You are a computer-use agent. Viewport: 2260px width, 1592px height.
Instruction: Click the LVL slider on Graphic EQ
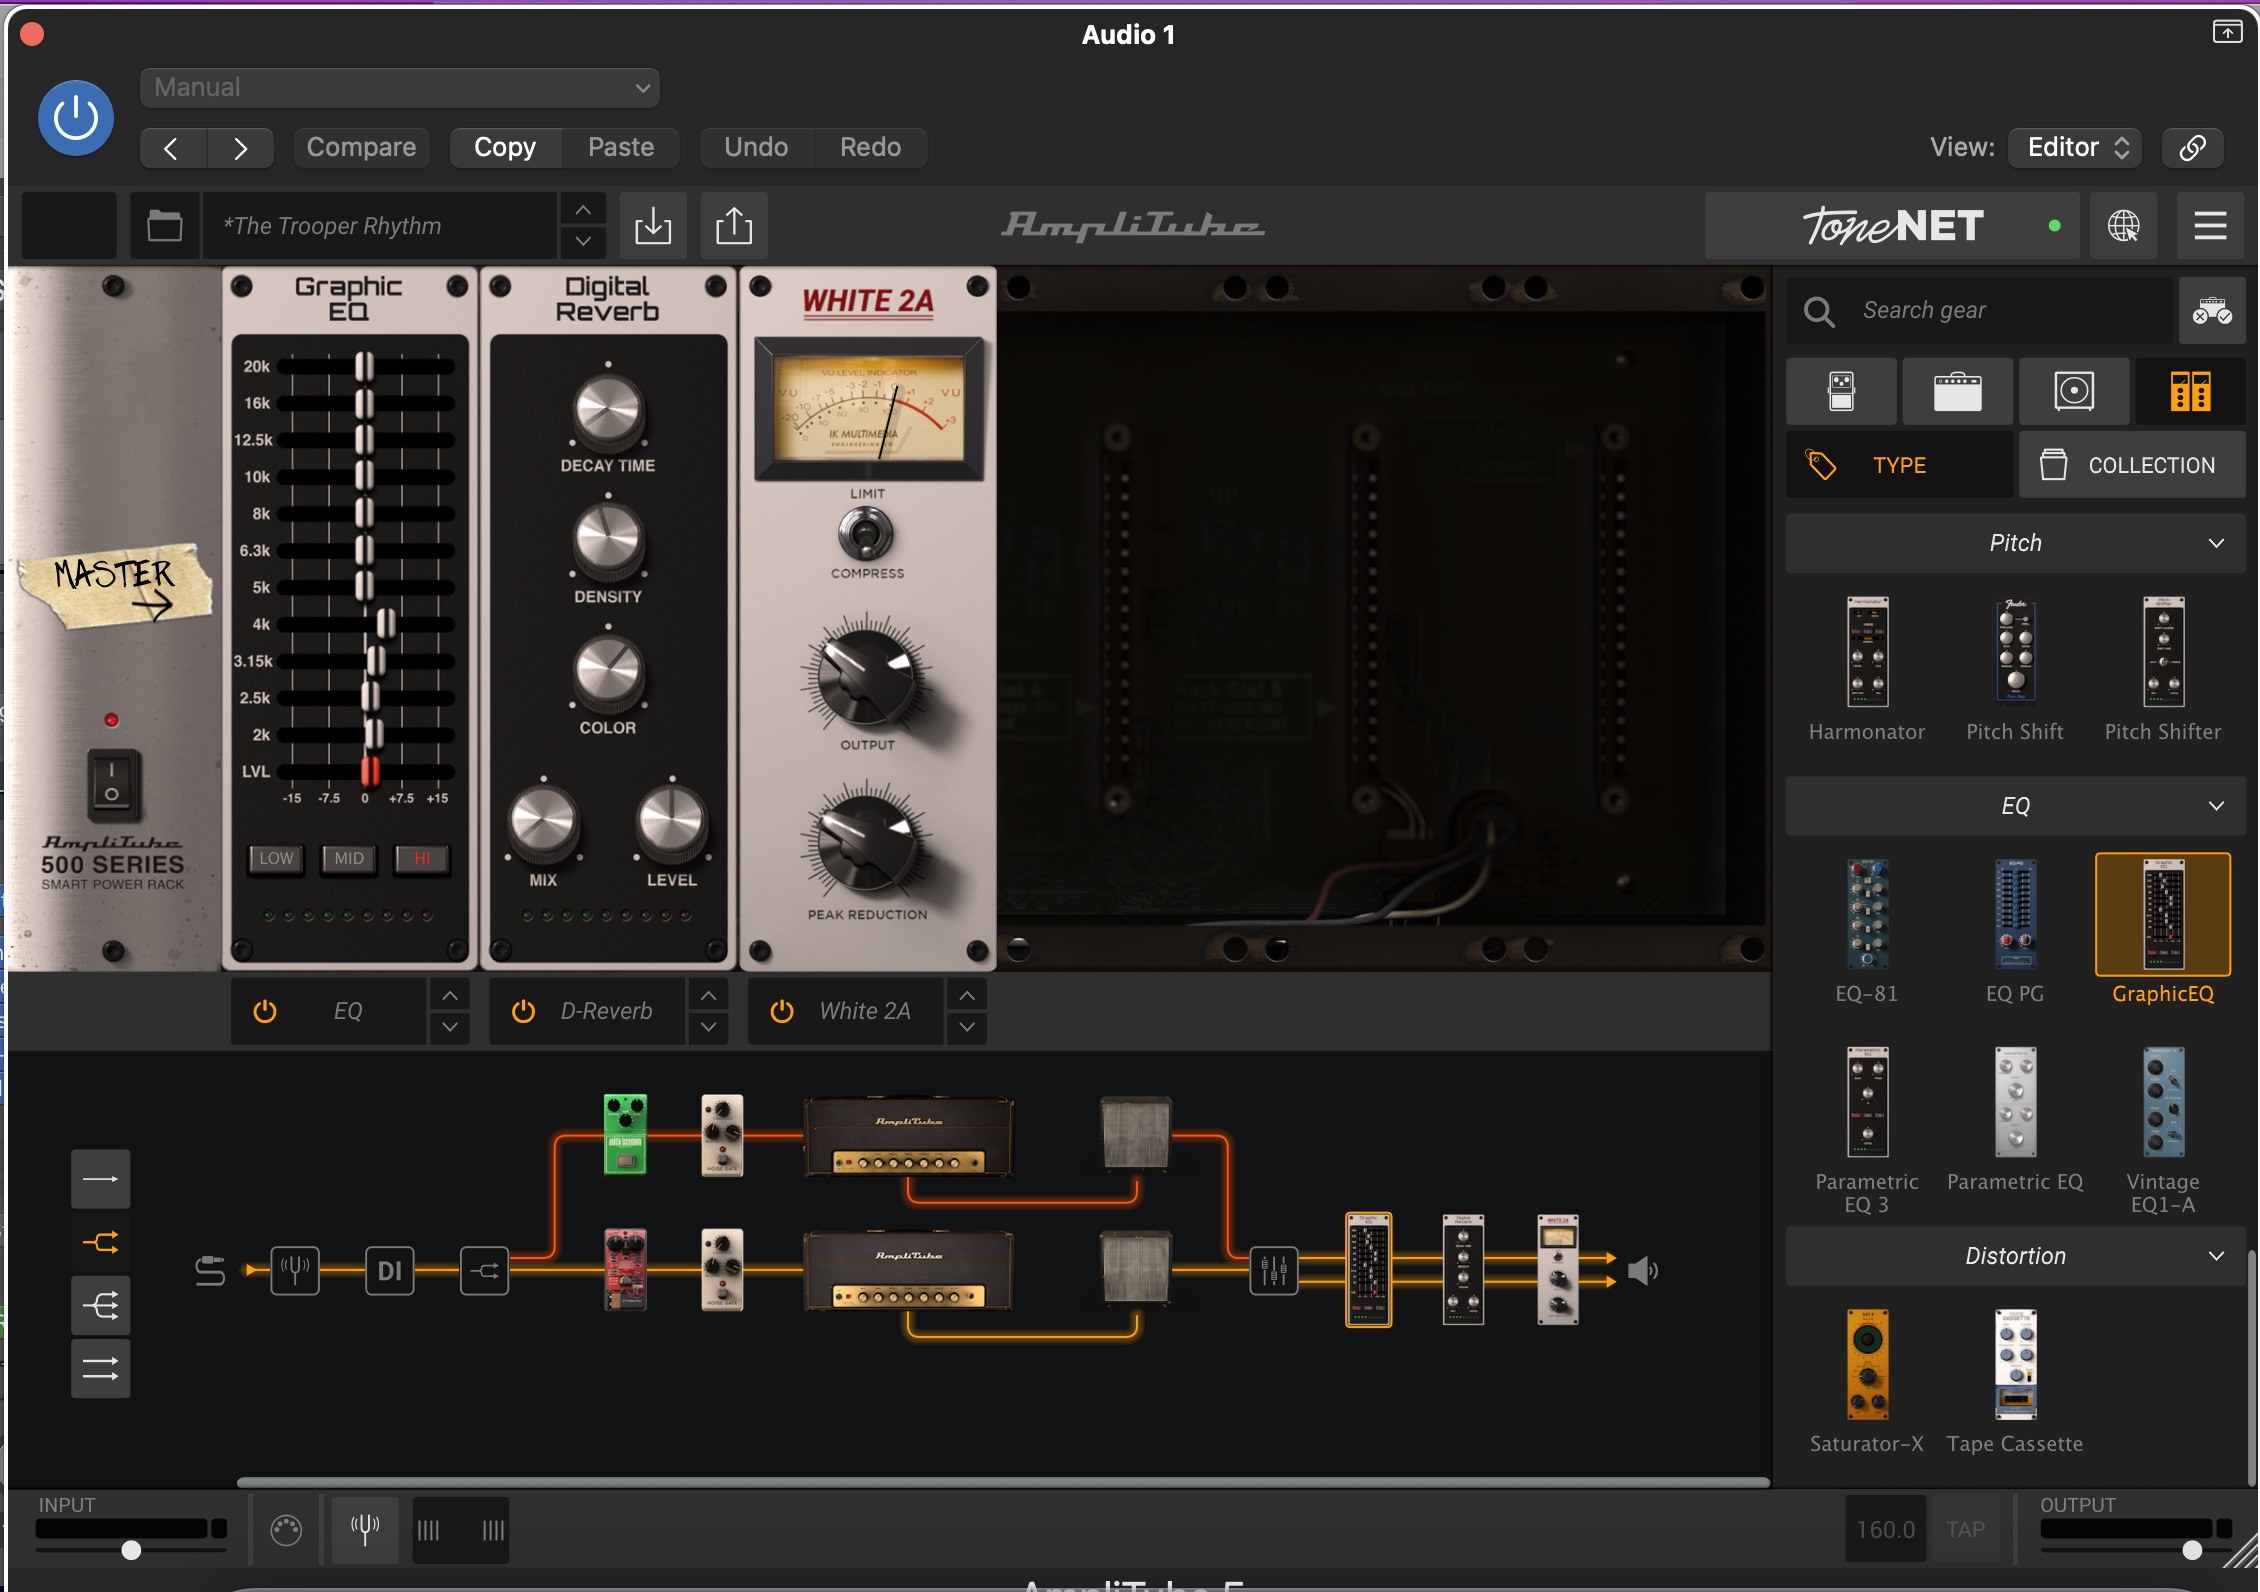(x=370, y=771)
